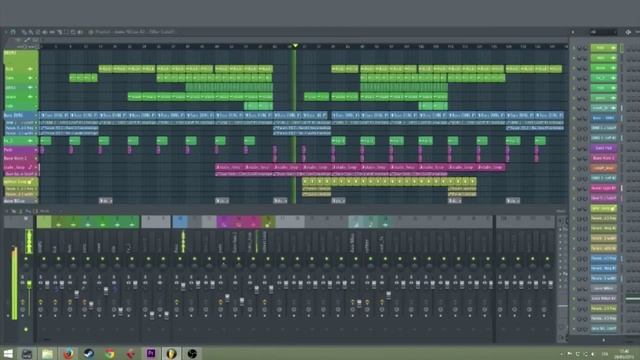This screenshot has width=640, height=360.
Task: Select the Slice tool in Playlist toolbar
Action: click(59, 31)
